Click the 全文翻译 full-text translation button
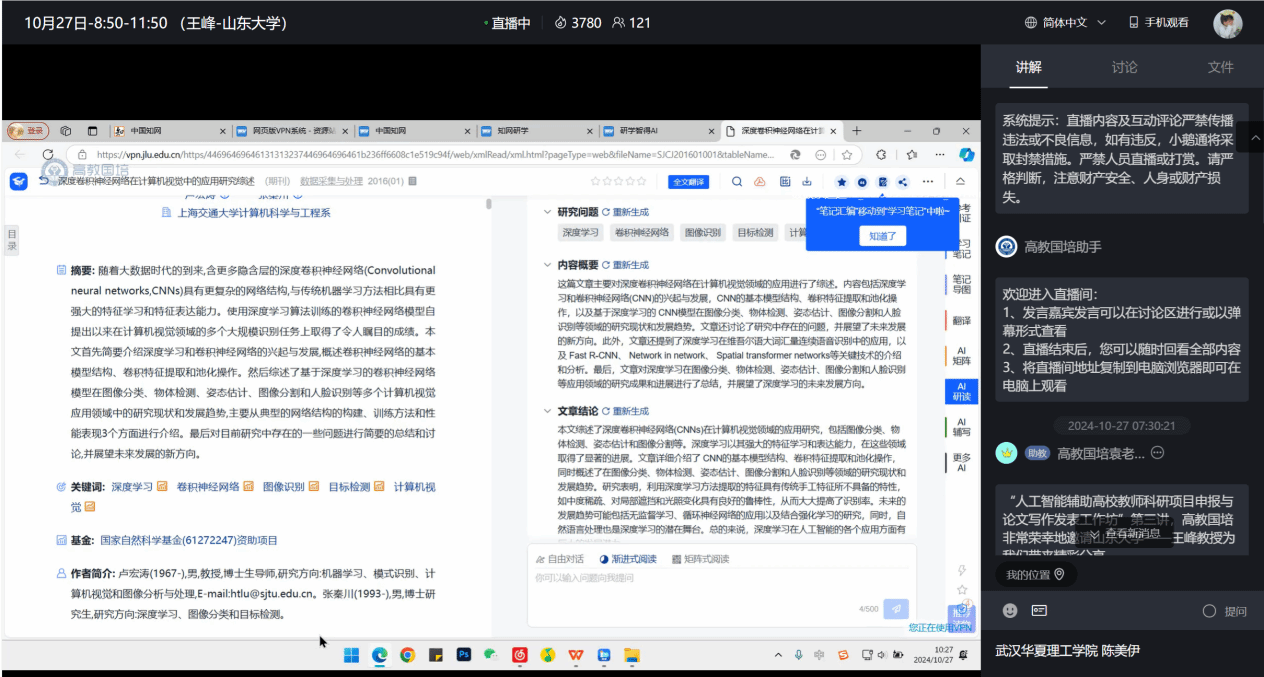This screenshot has height=677, width=1264. pyautogui.click(x=689, y=182)
